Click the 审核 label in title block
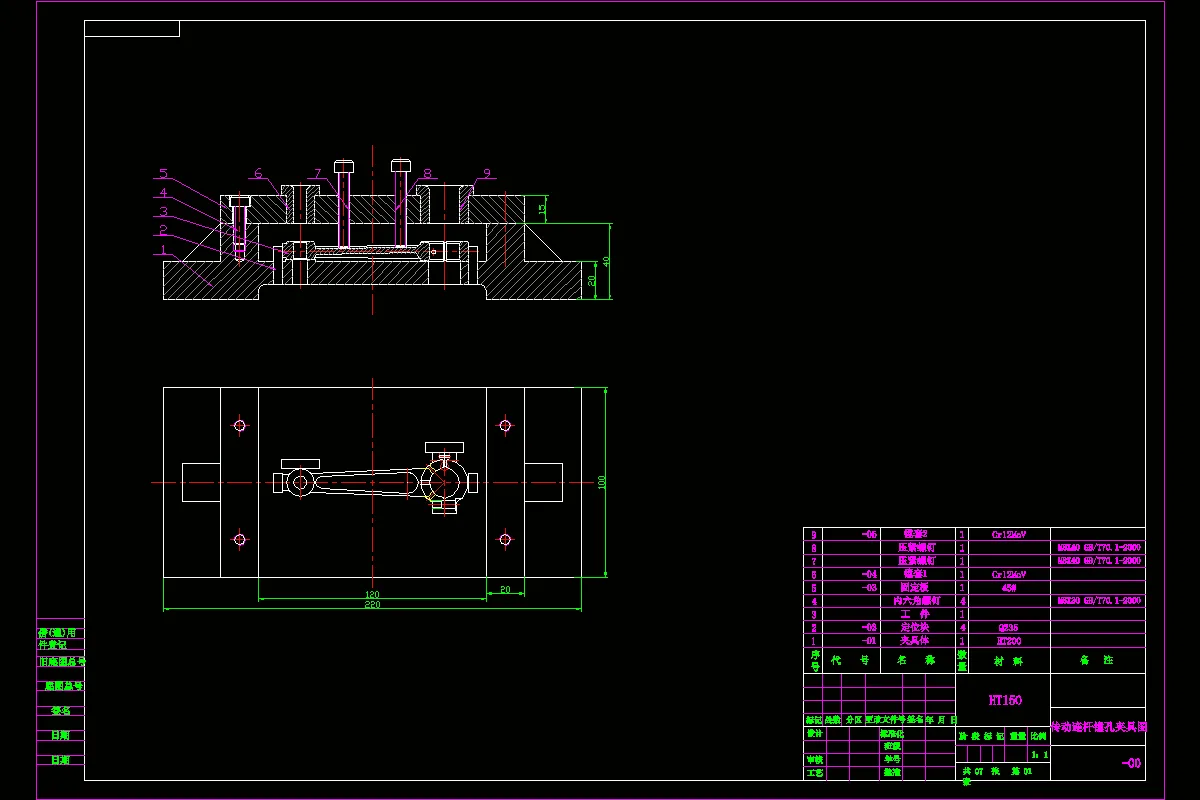Viewport: 1200px width, 800px height. coord(815,760)
